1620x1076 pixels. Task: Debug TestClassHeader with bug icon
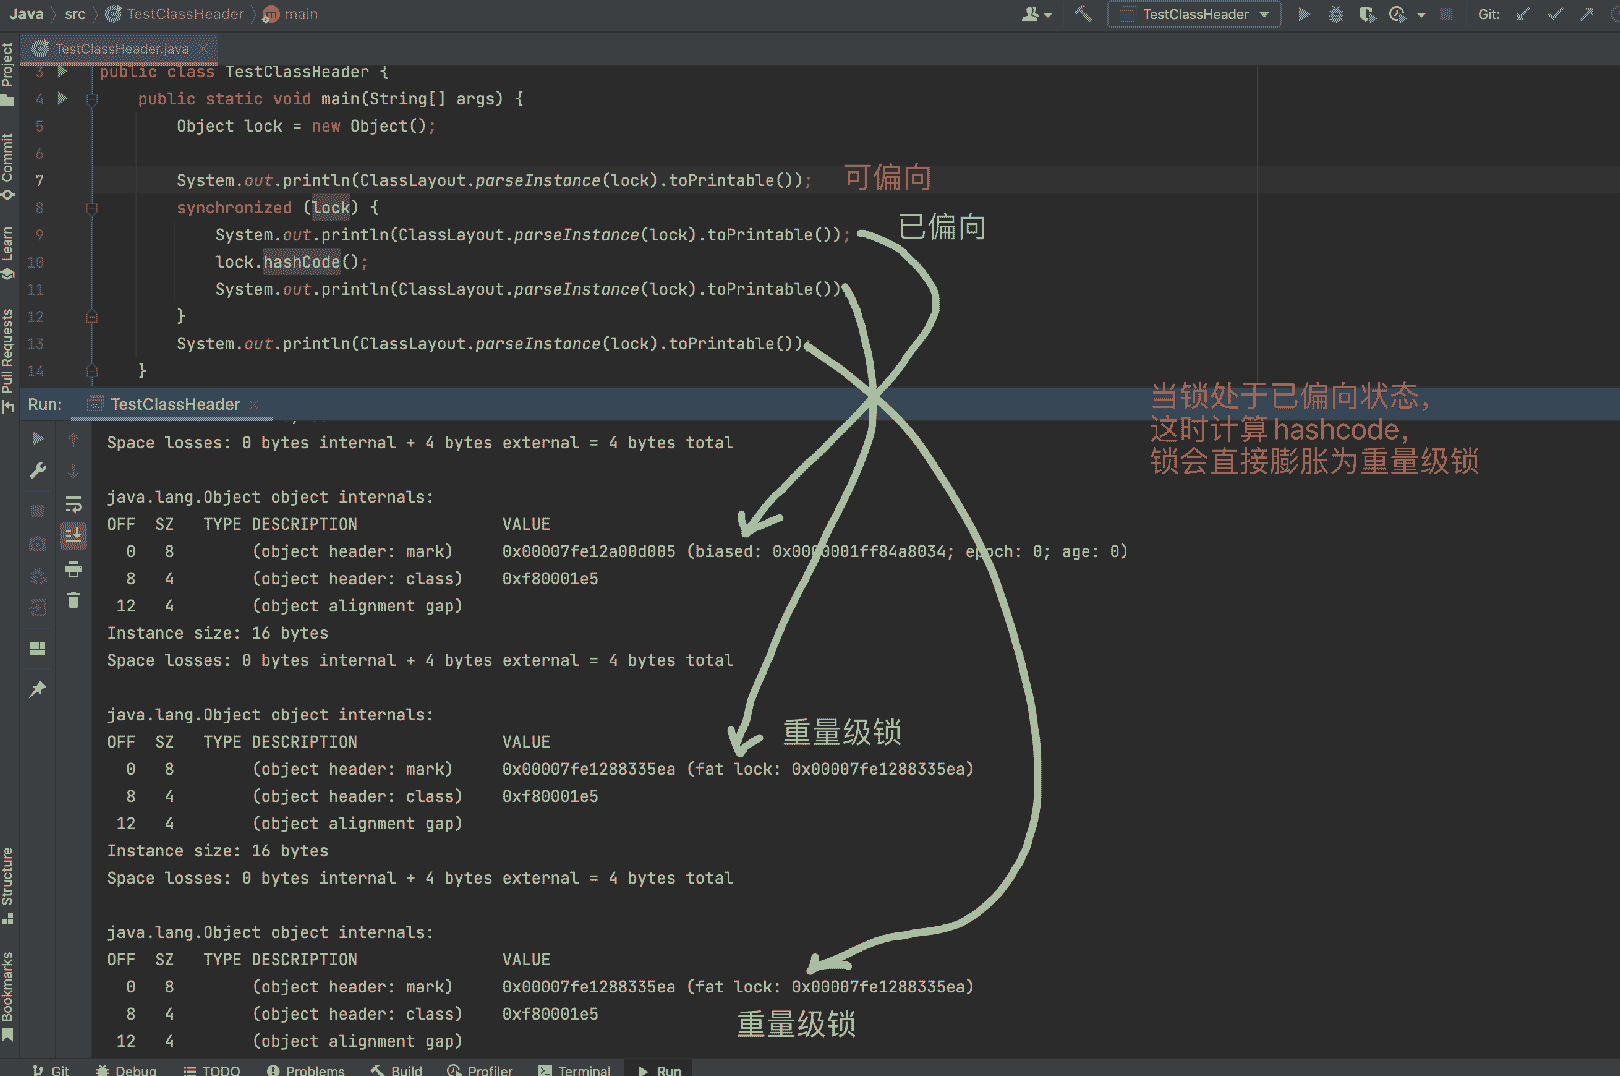point(1336,14)
